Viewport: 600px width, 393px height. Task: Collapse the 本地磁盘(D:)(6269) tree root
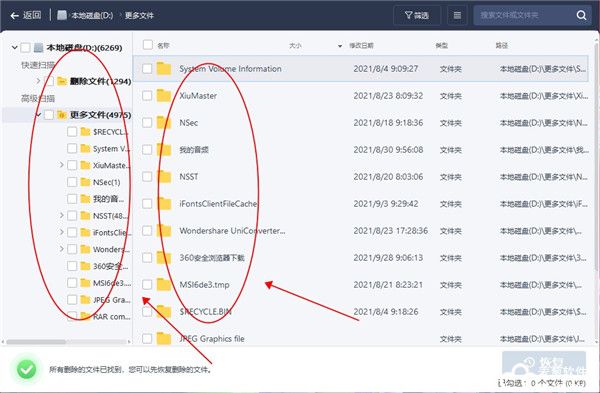[x=14, y=48]
